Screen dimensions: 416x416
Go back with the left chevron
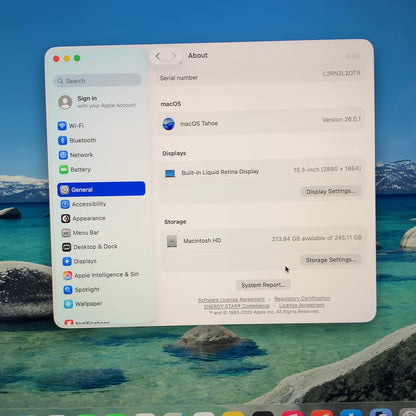158,56
